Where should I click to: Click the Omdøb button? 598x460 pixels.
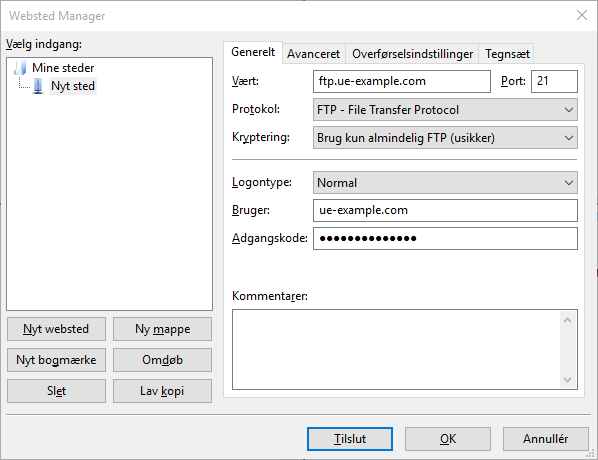(162, 360)
